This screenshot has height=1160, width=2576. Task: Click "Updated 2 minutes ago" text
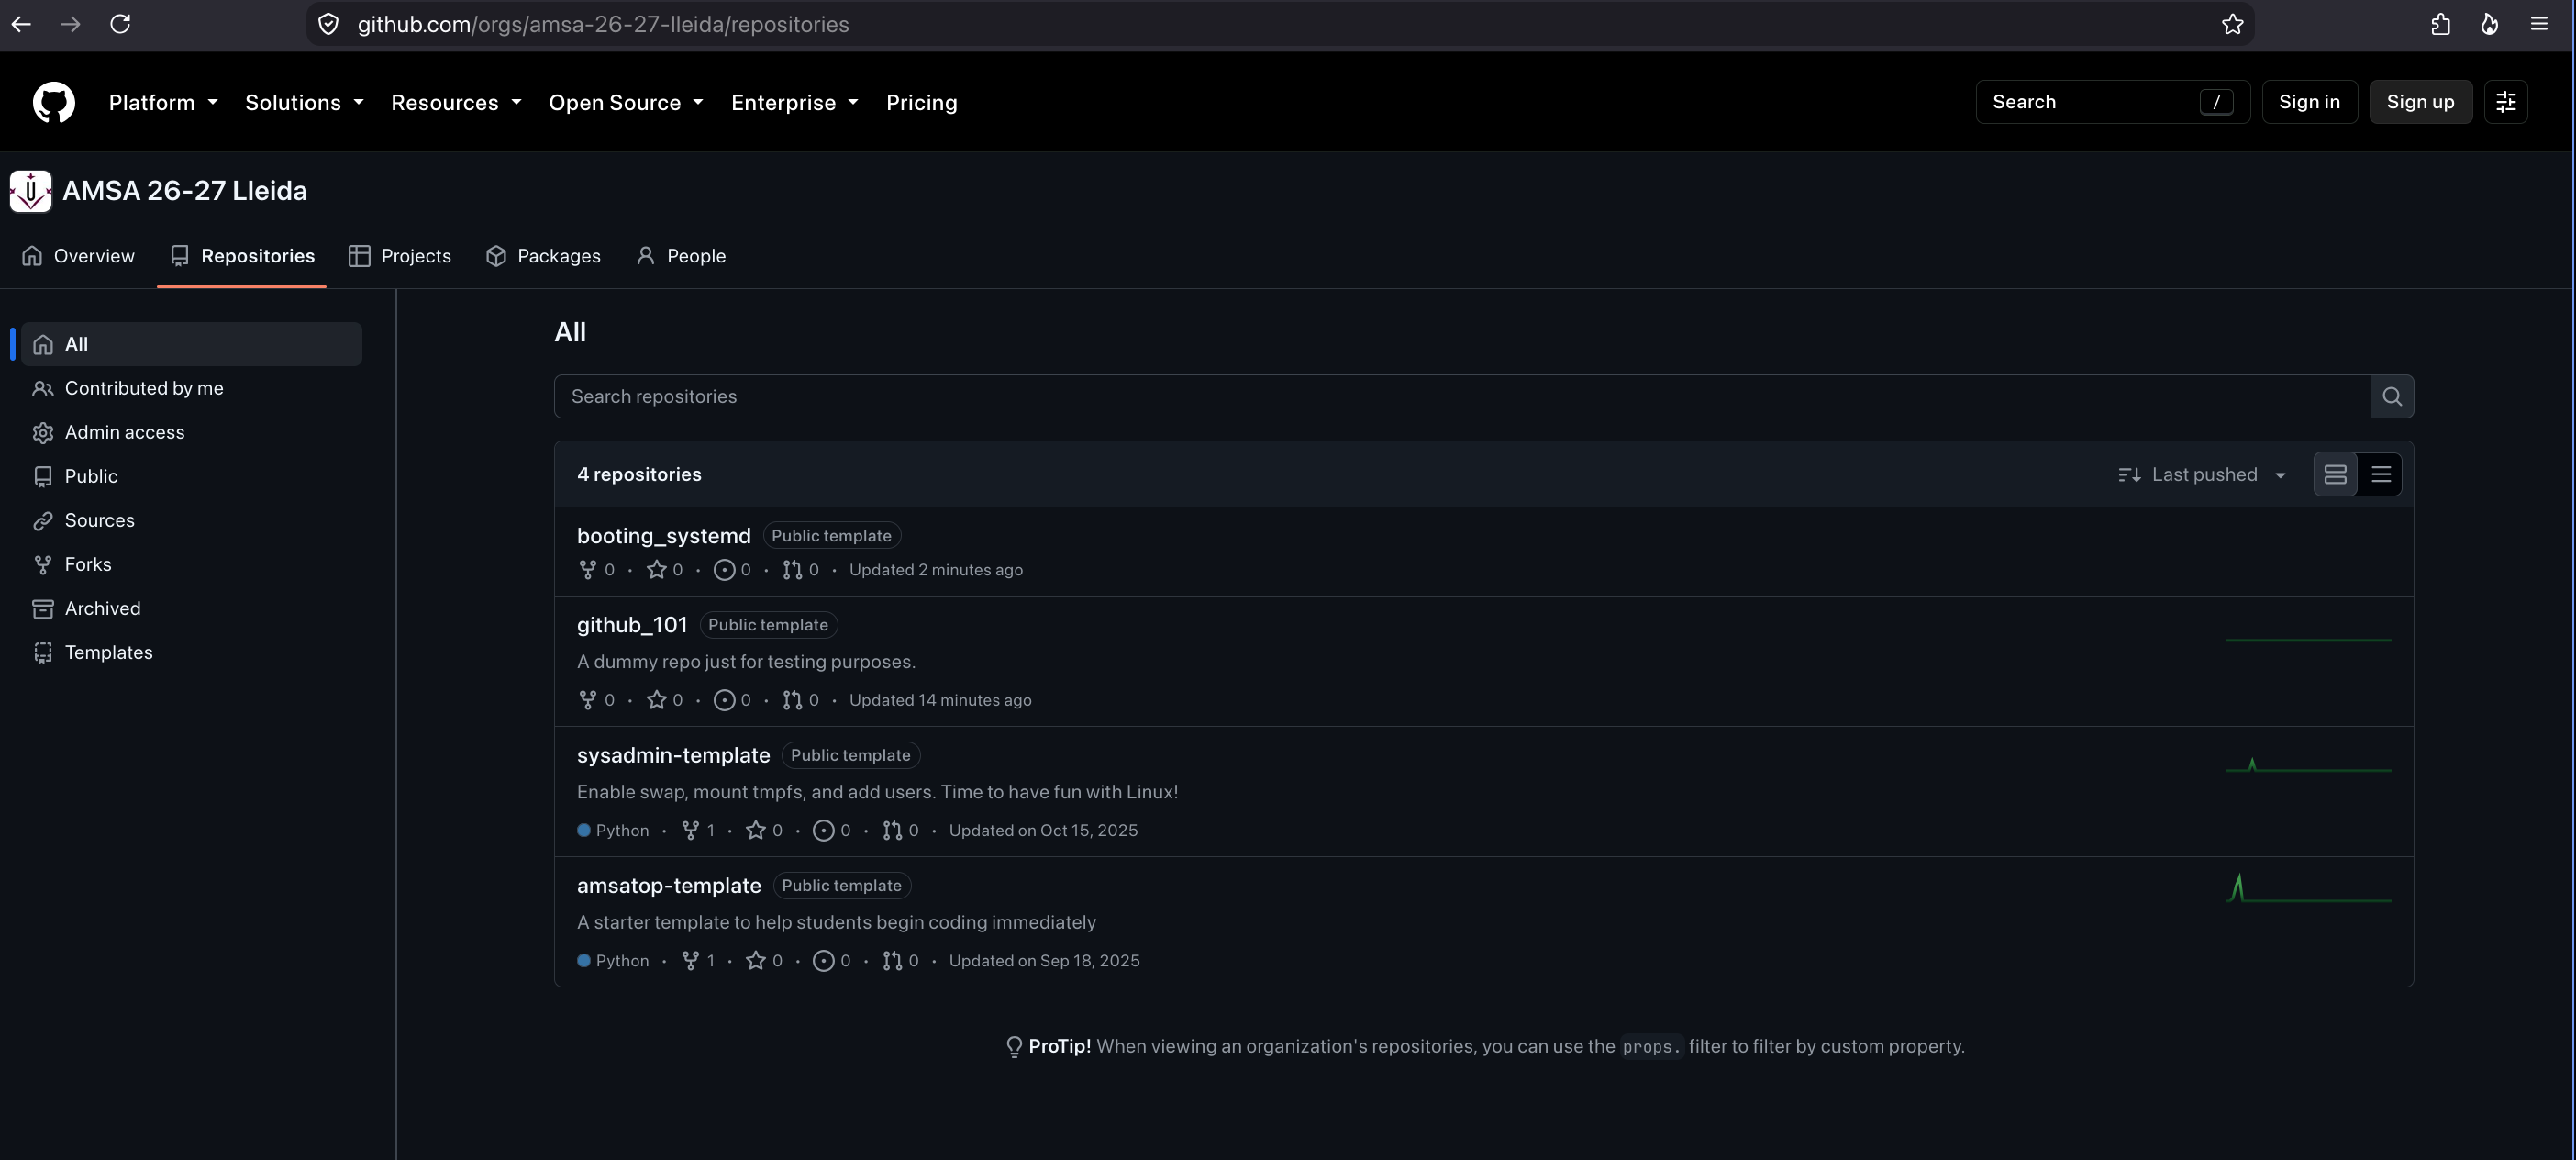click(x=936, y=570)
